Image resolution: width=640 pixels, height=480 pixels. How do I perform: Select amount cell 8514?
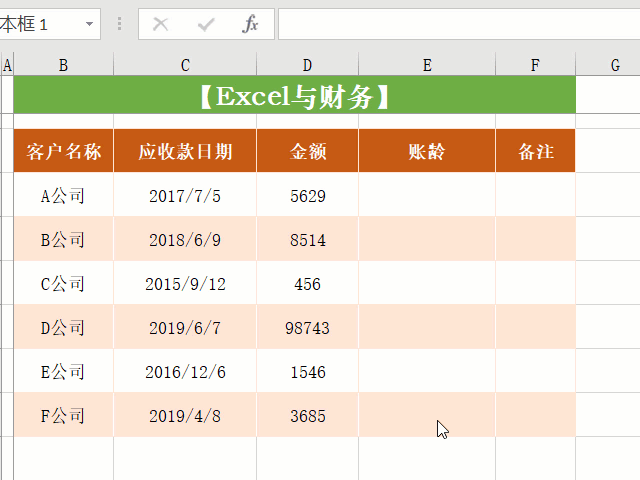[307, 238]
